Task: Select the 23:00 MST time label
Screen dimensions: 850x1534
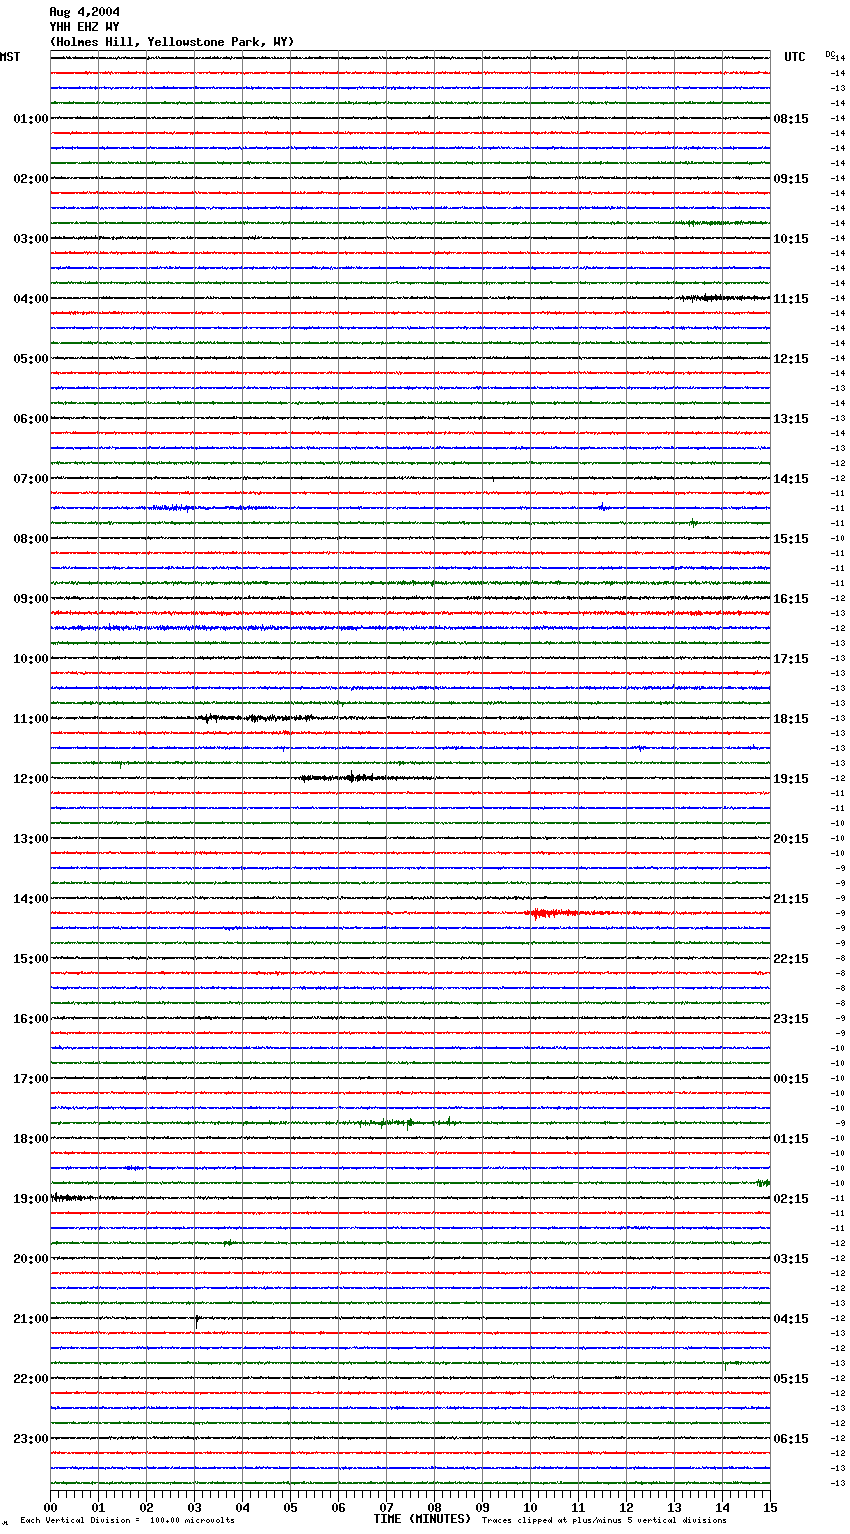Action: click(31, 1439)
